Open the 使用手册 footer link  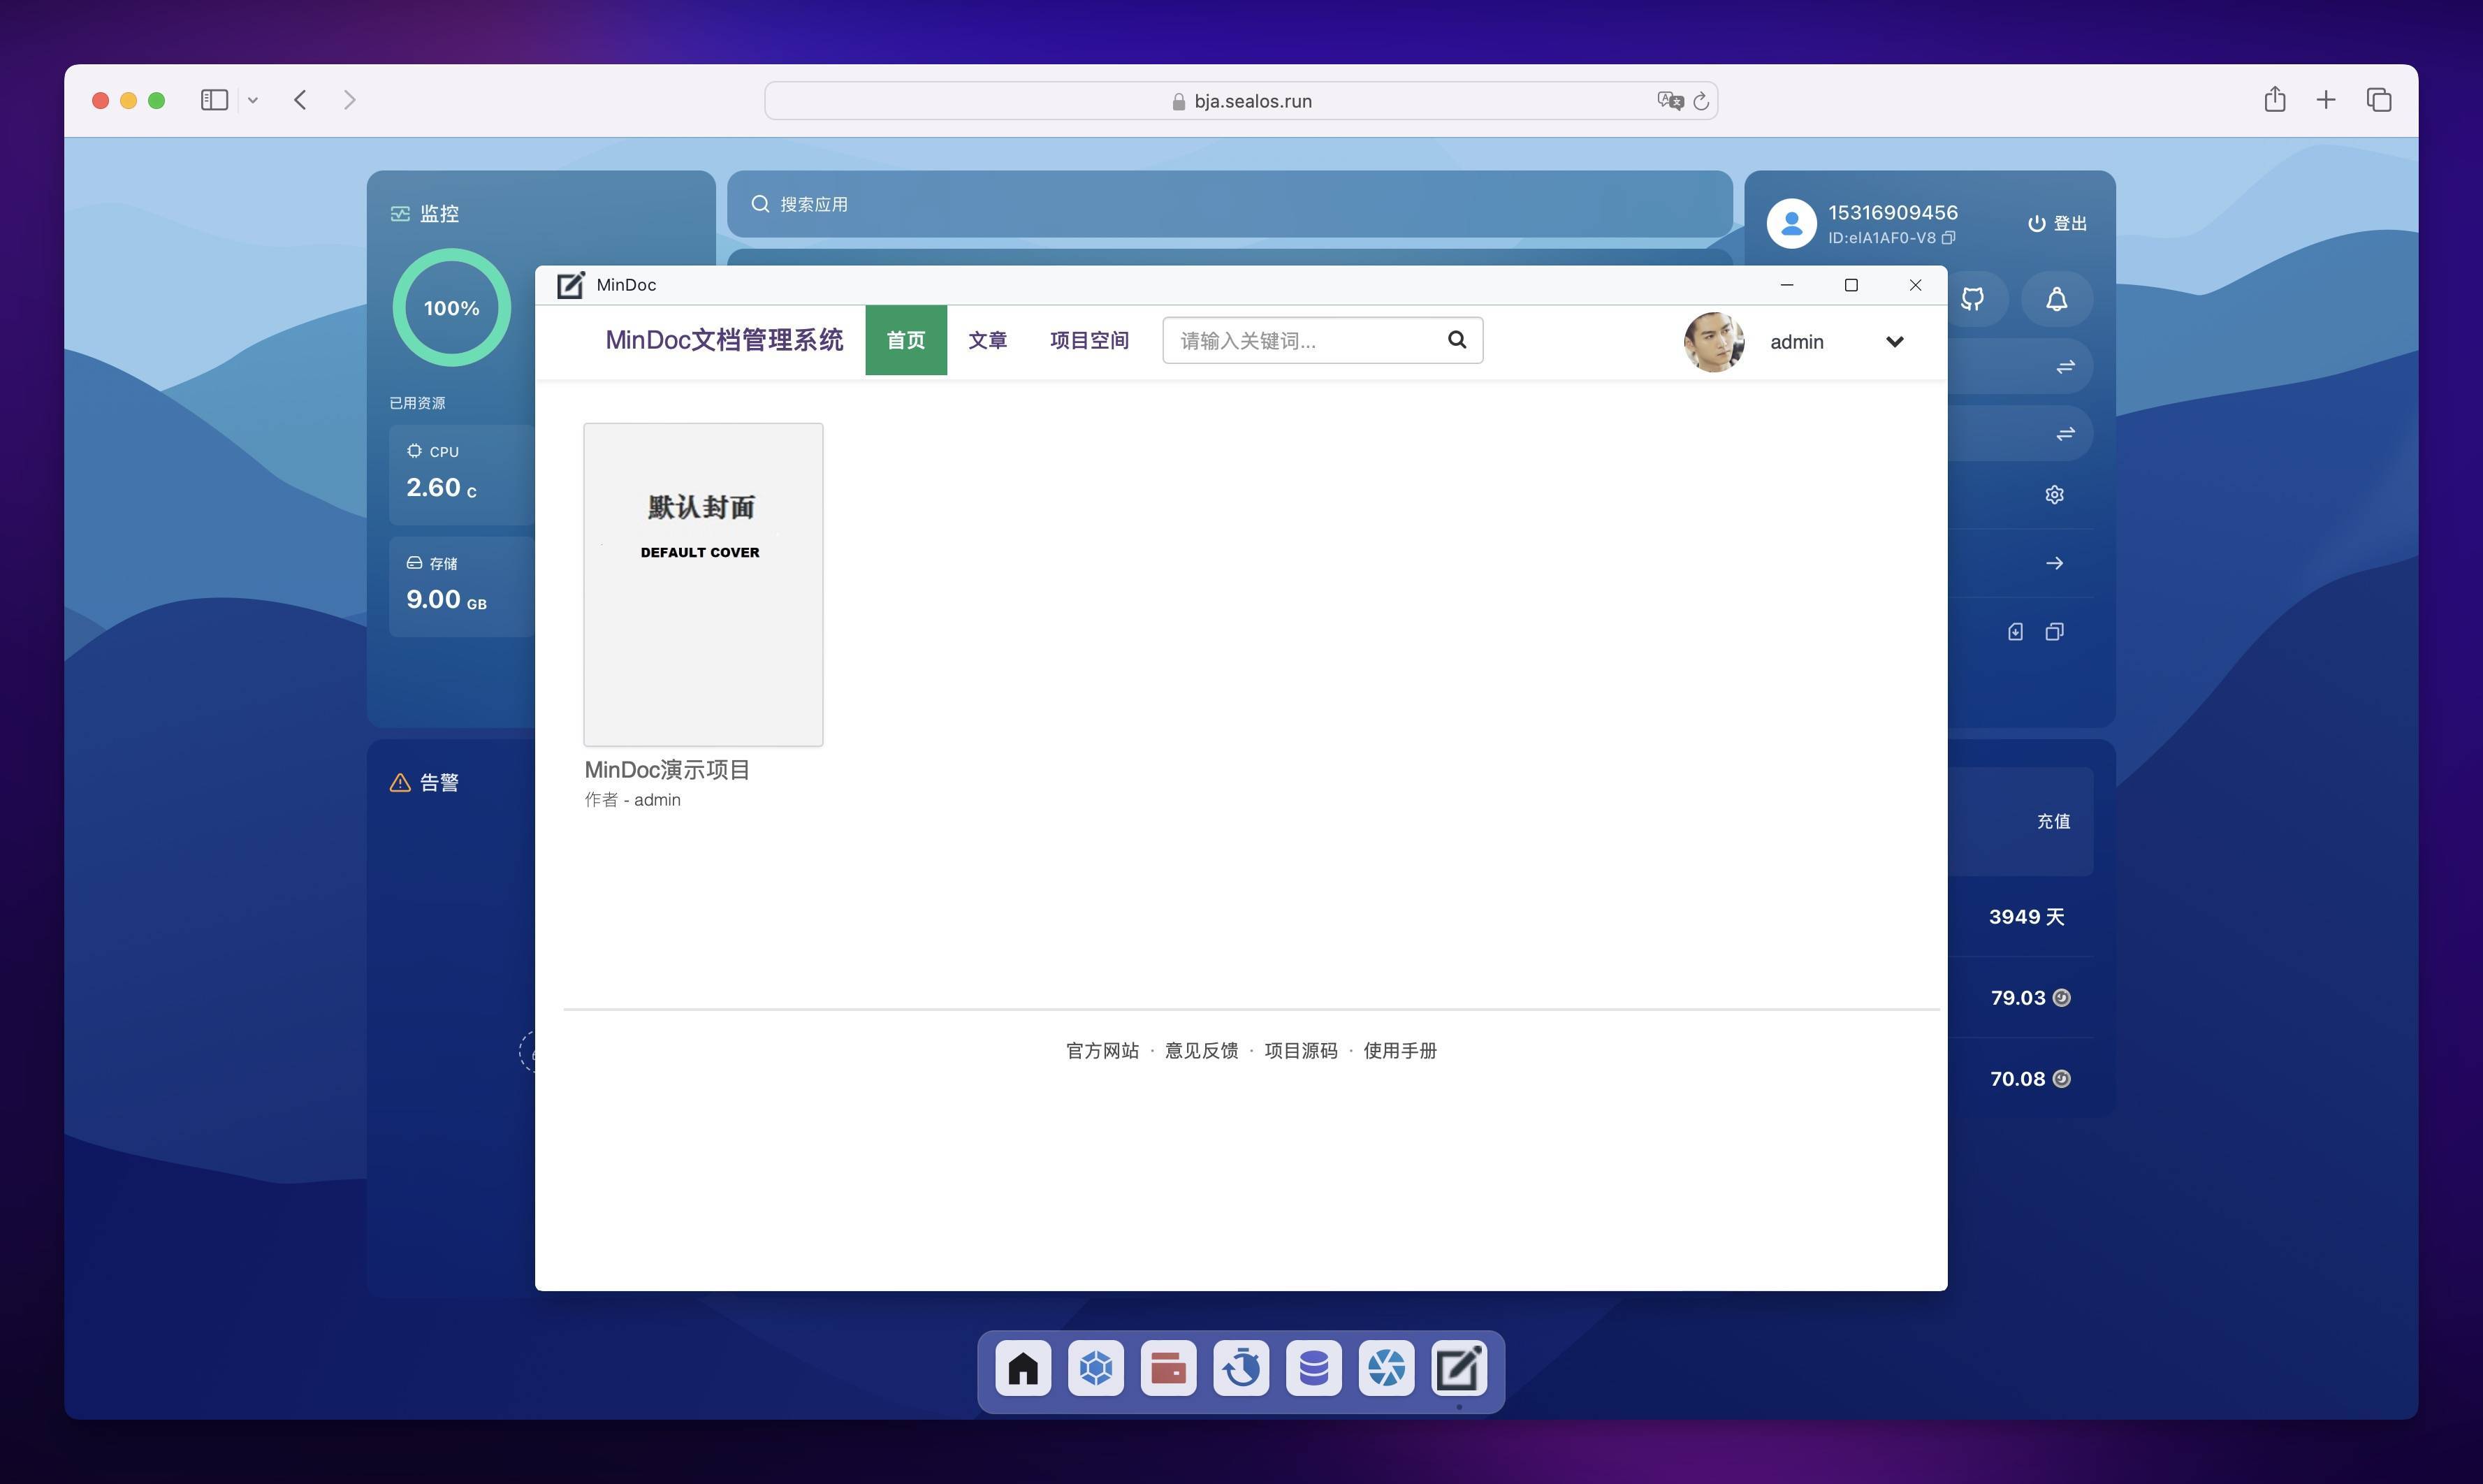(1399, 1050)
